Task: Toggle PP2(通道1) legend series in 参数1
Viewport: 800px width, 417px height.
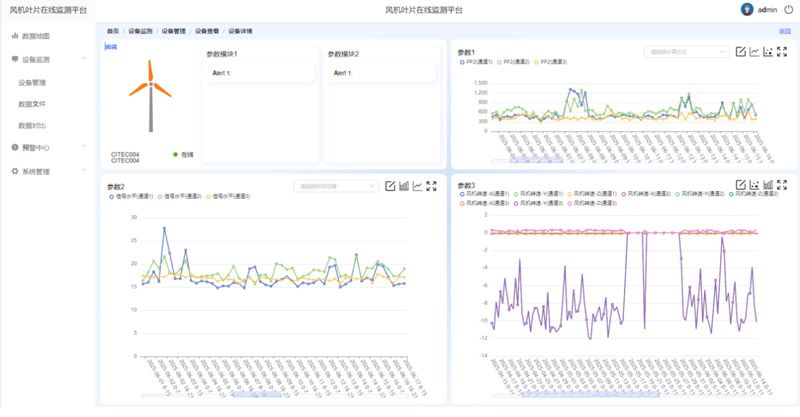Action: (478, 62)
